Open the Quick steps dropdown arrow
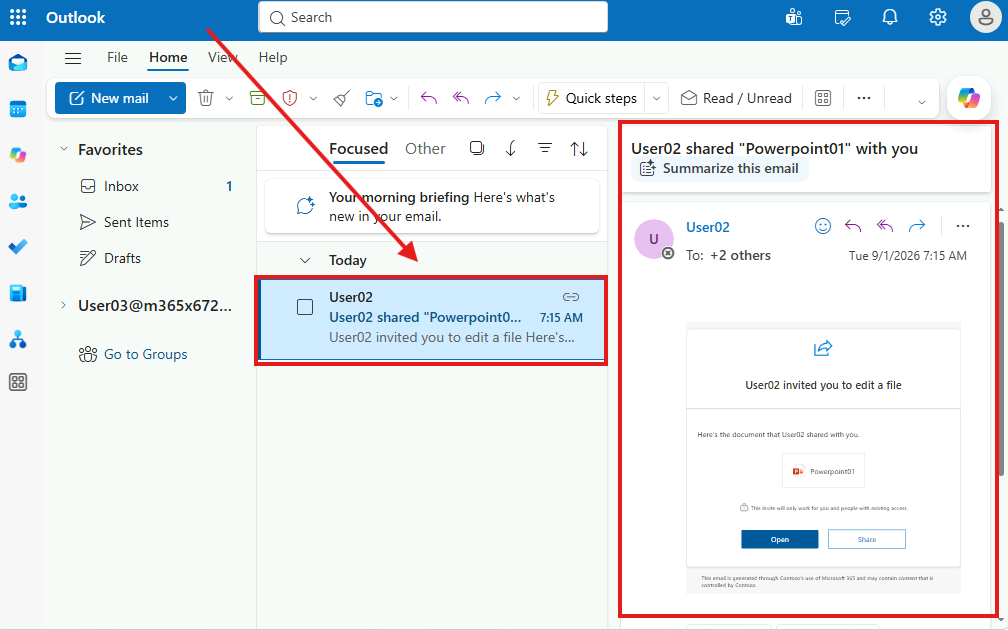1008x630 pixels. [x=656, y=98]
